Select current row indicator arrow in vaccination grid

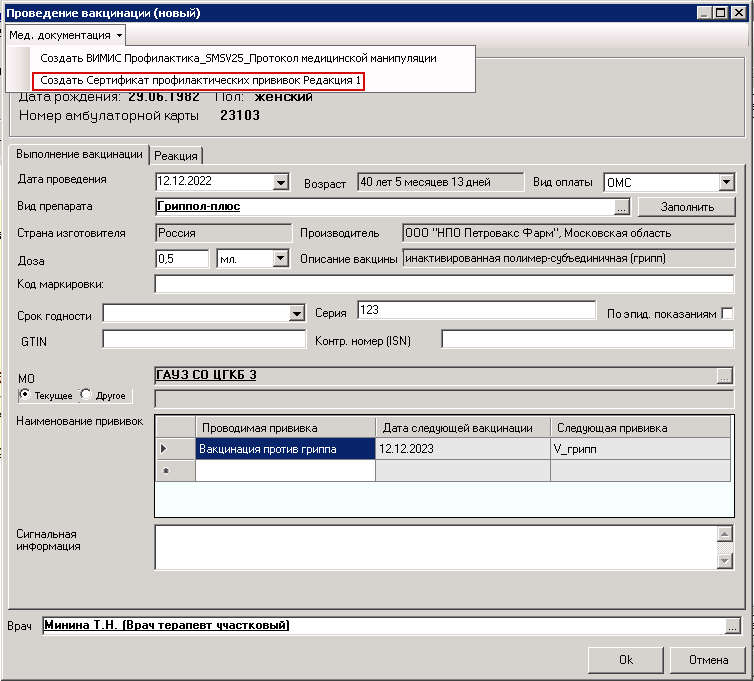164,449
